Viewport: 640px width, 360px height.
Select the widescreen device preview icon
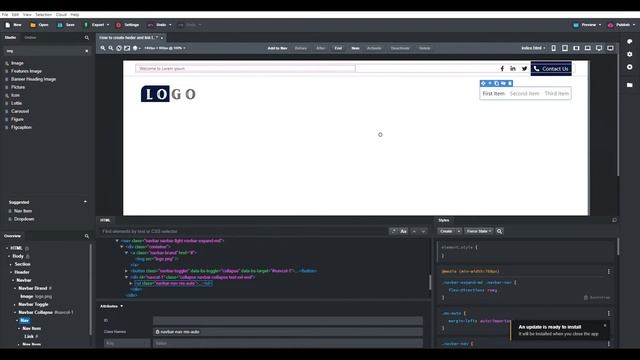[610, 48]
